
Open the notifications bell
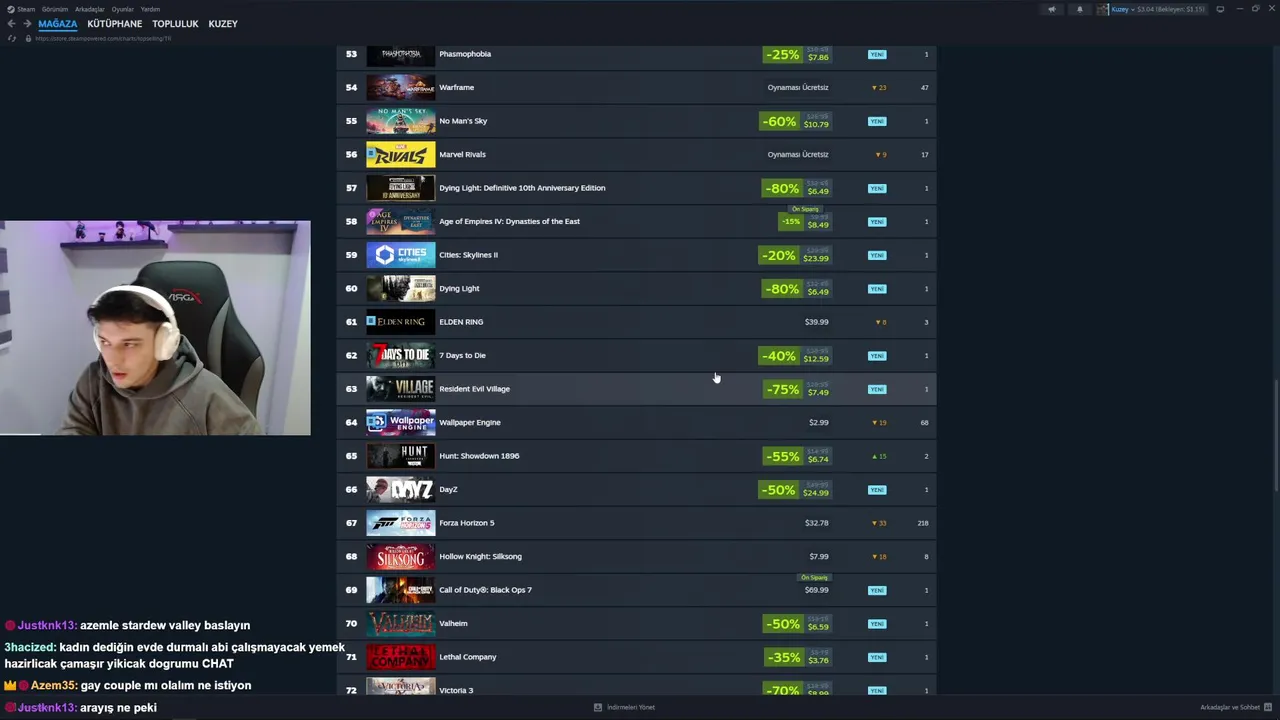tap(1079, 9)
